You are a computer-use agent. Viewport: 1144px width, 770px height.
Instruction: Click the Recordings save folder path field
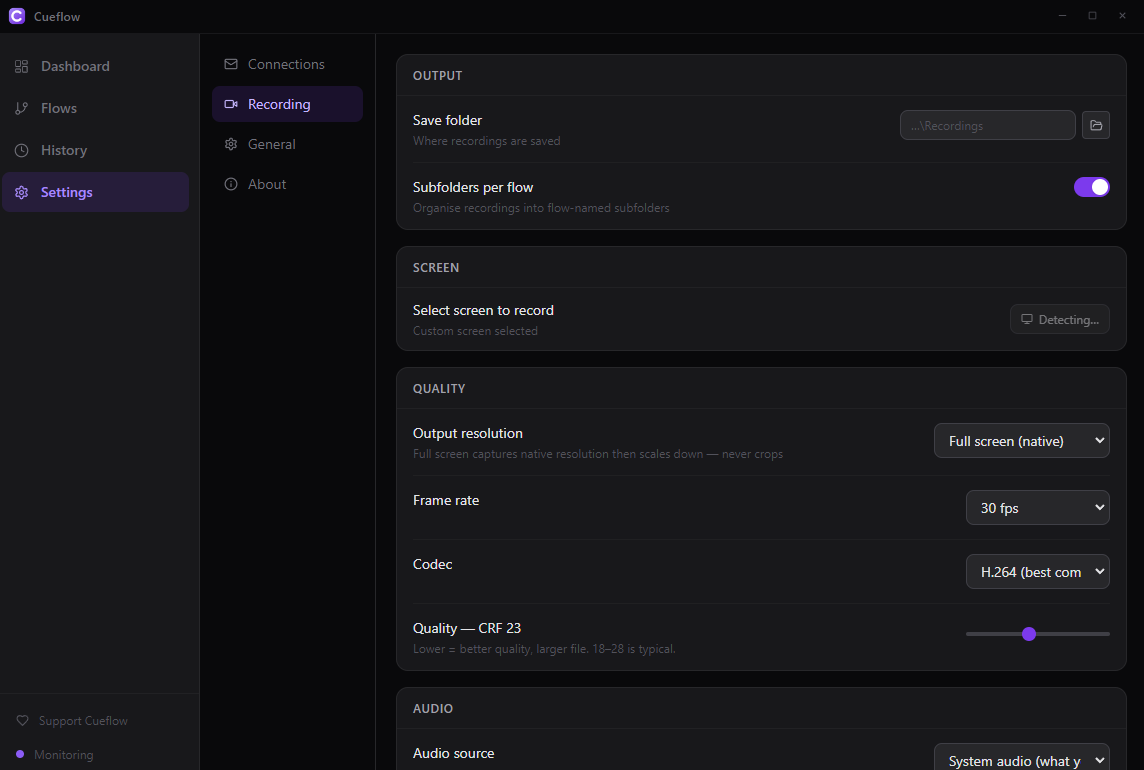[987, 126]
